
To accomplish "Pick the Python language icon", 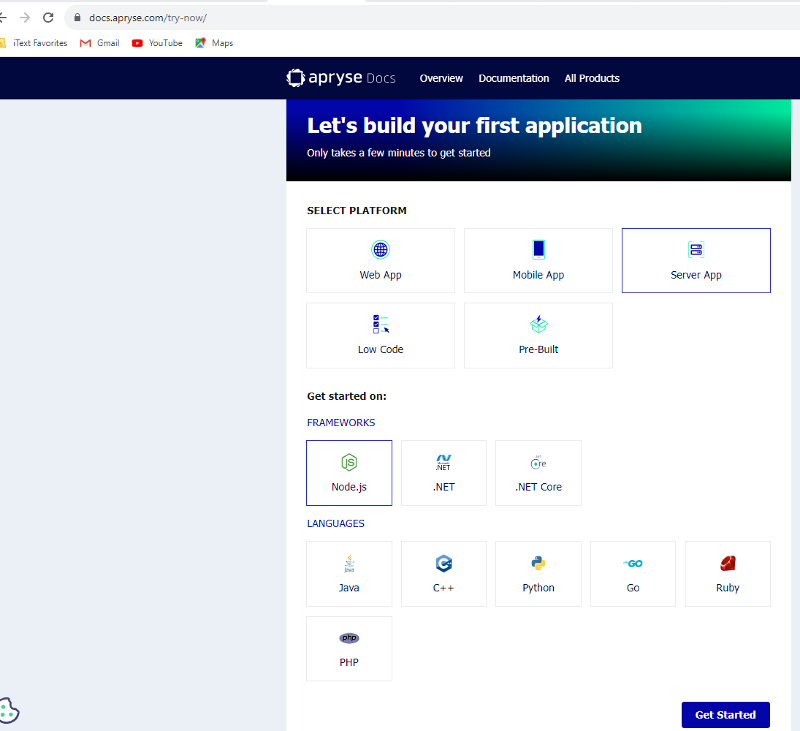I will click(538, 563).
